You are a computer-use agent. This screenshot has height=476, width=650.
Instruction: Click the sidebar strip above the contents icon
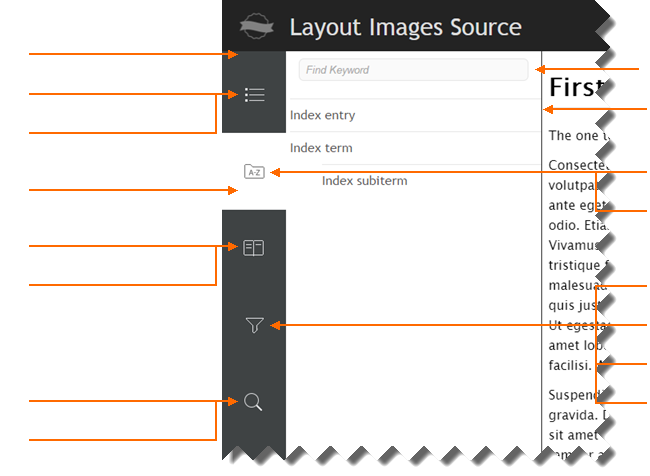click(x=254, y=60)
